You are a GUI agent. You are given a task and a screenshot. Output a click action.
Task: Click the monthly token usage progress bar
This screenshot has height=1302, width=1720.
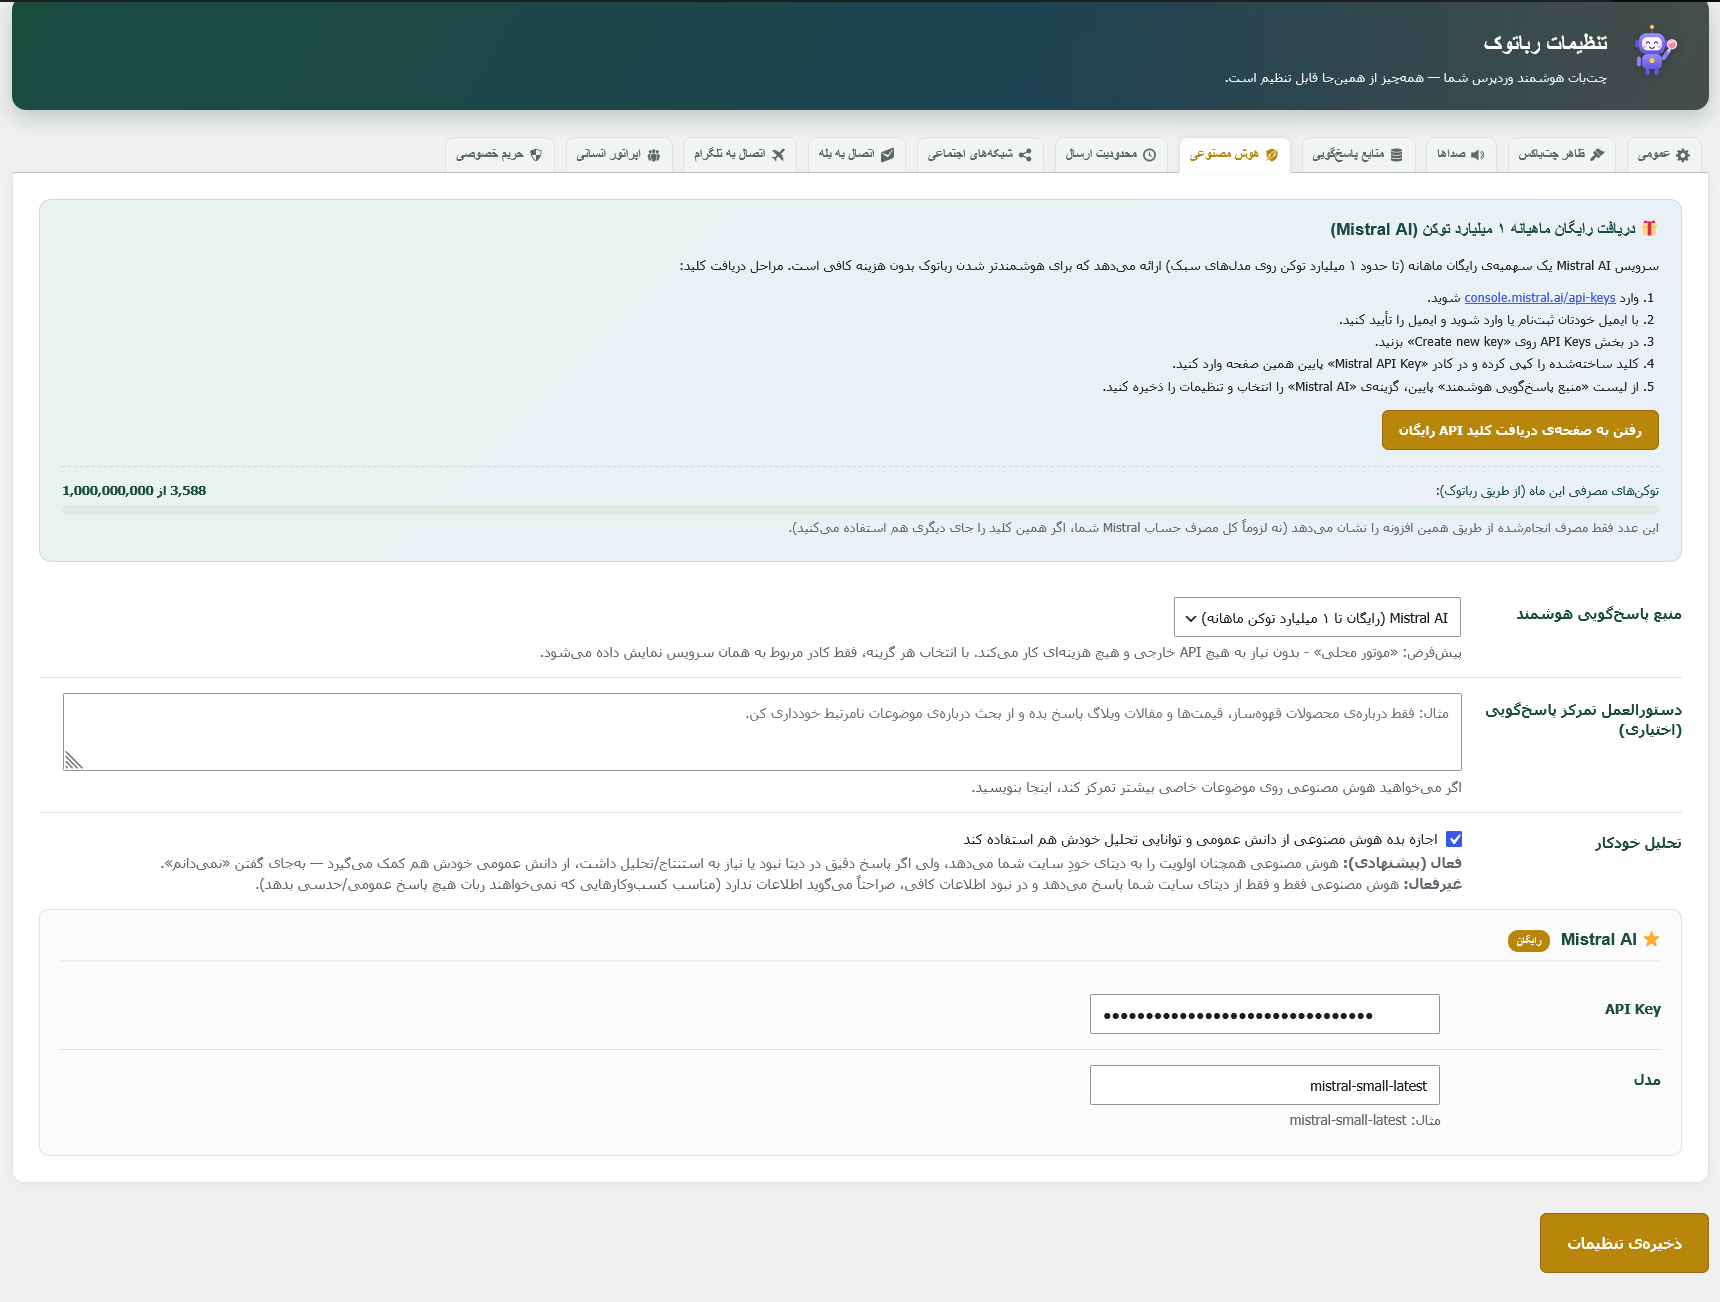pyautogui.click(x=860, y=510)
